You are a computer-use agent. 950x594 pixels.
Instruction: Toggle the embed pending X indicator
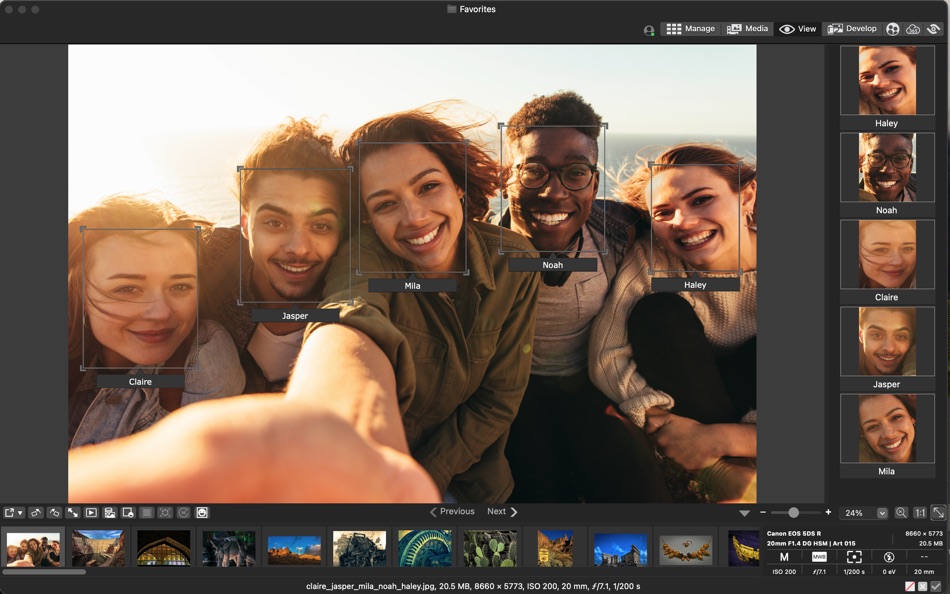(922, 587)
